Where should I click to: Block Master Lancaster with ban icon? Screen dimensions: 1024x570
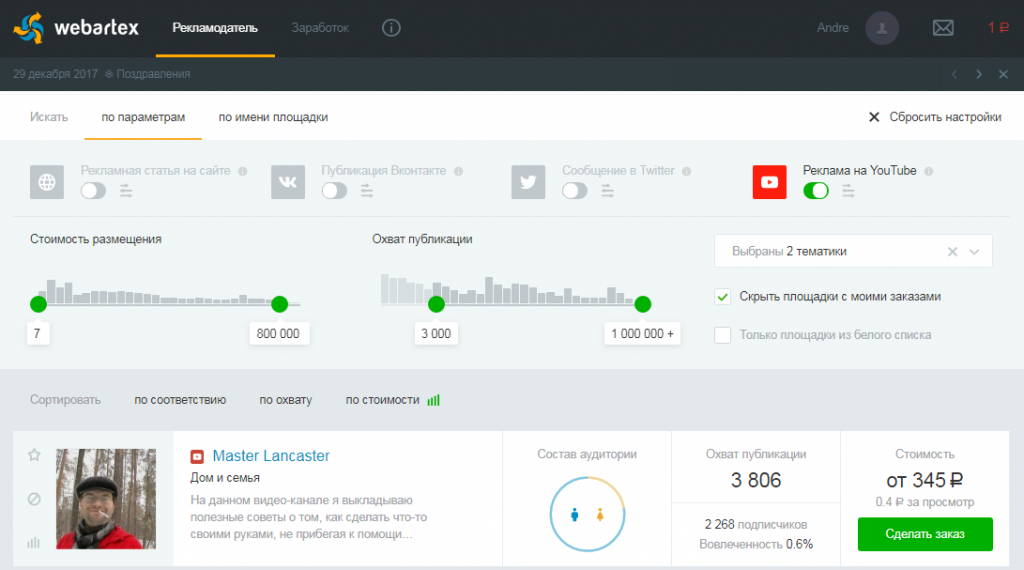click(35, 499)
